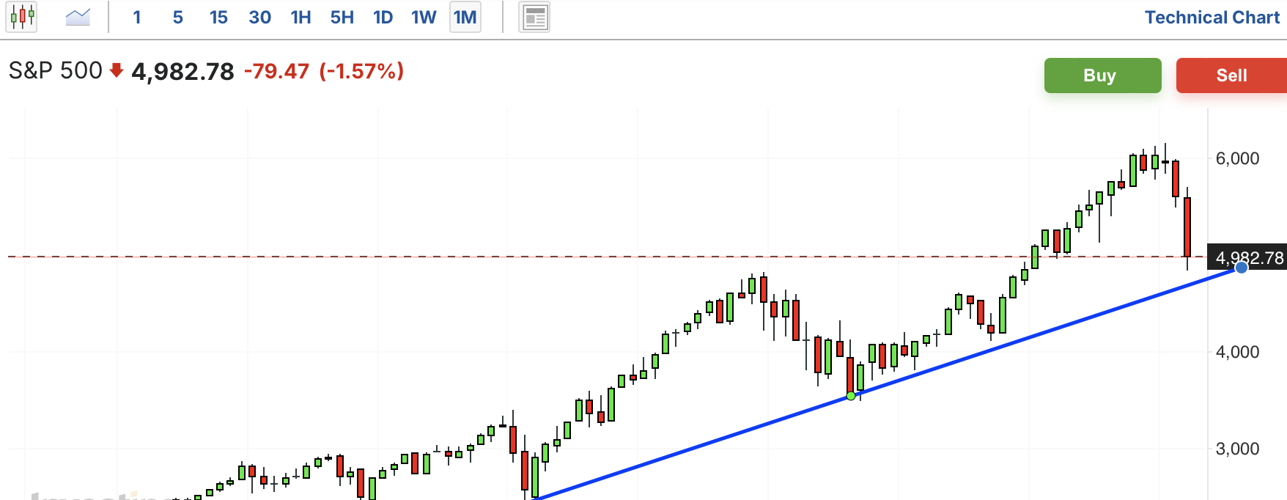Click the green Buy button
The width and height of the screenshot is (1287, 500).
(x=1103, y=76)
